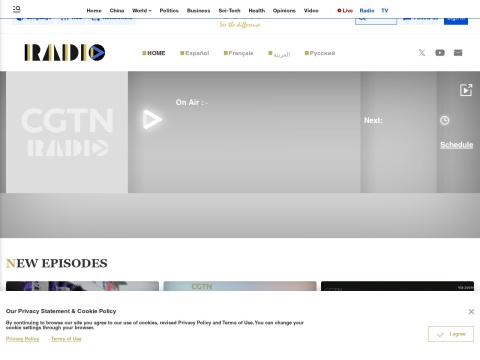Screen dimensions: 480x360
Task: Close the cookie policy banner
Action: coord(471,311)
